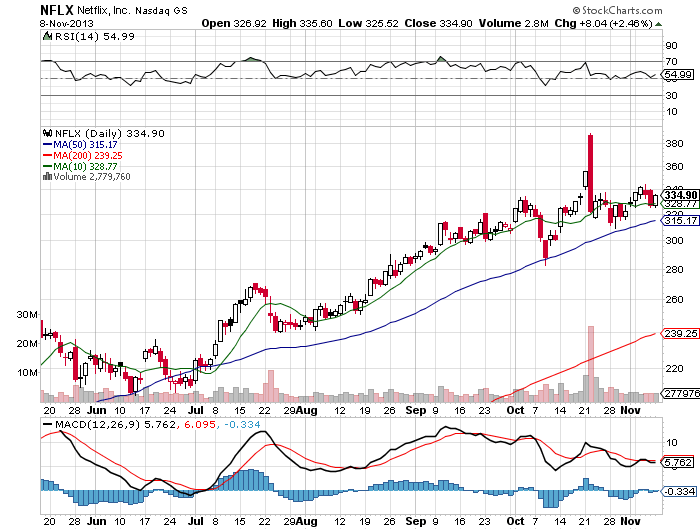Click the StockCharts.com attribution text

coord(617,10)
